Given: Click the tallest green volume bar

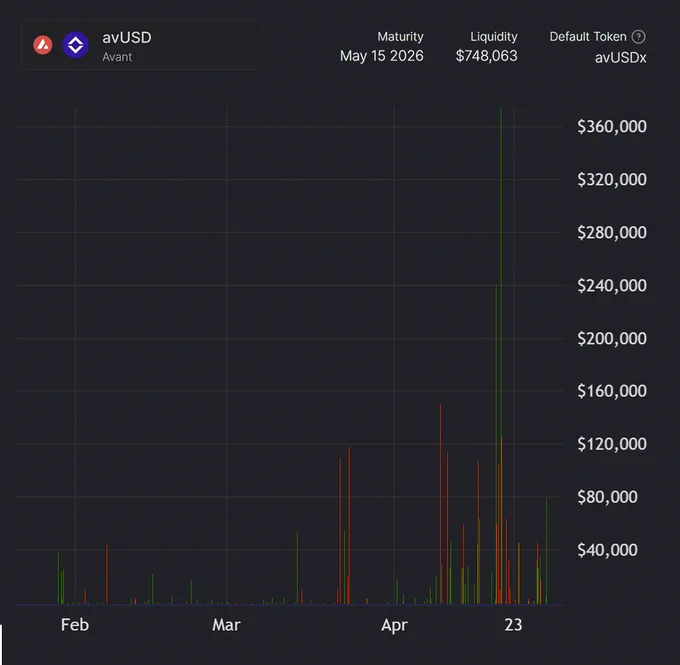Looking at the screenshot, I should point(501,355).
